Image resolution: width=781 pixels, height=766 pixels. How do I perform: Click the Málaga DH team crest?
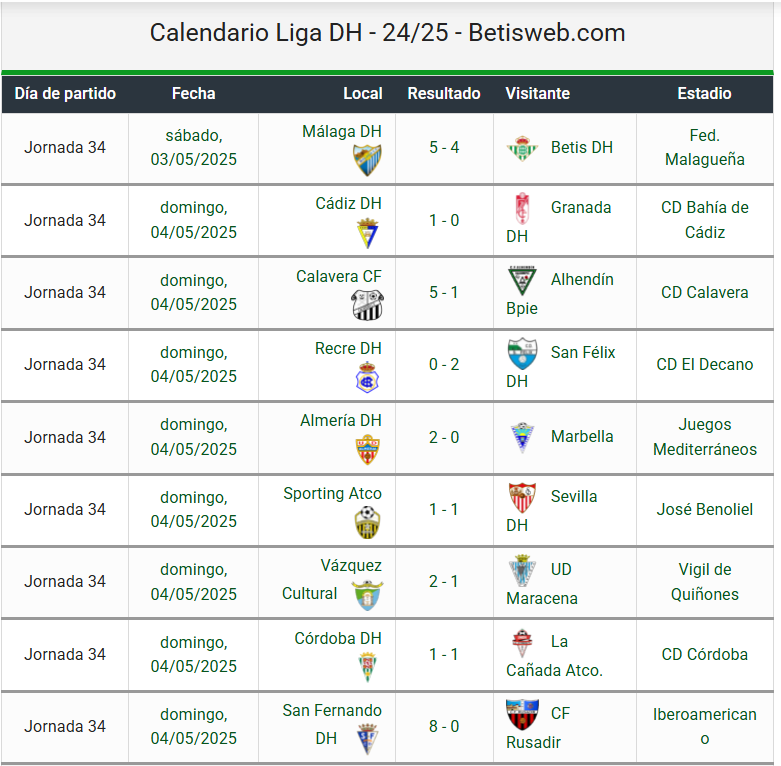click(x=367, y=160)
